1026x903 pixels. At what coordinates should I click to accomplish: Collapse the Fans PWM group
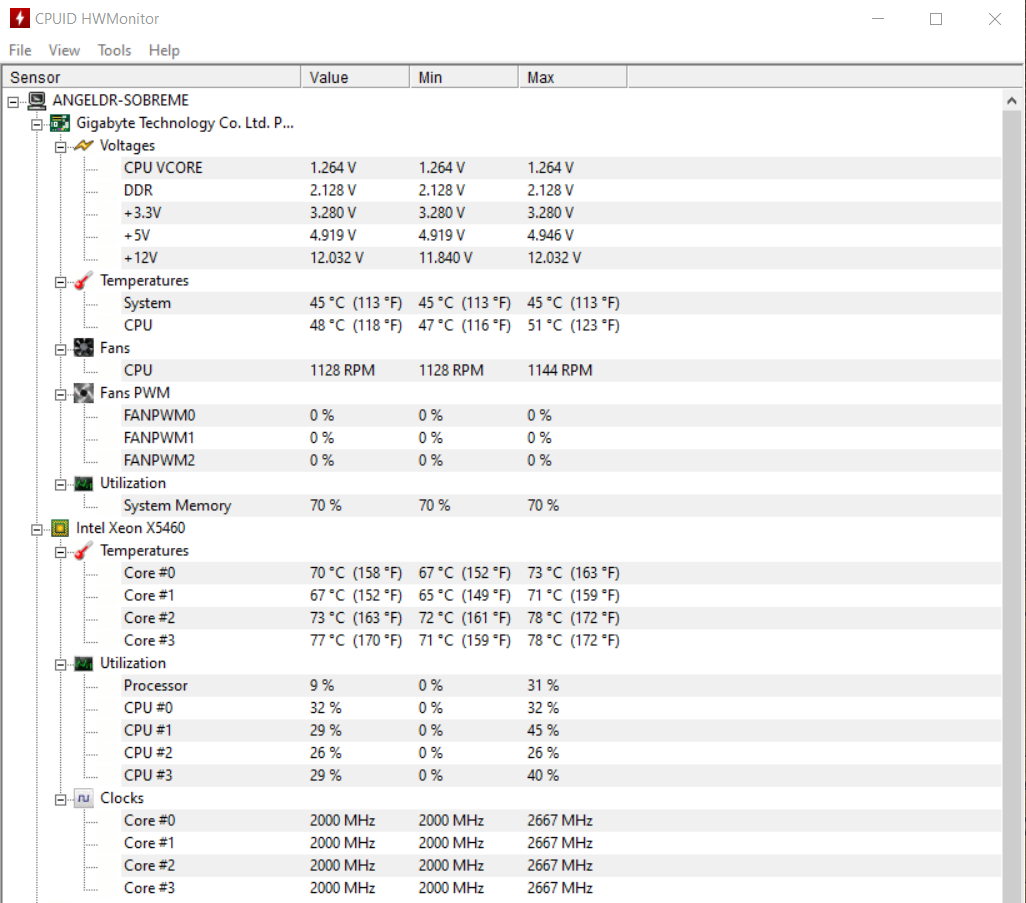pyautogui.click(x=60, y=395)
